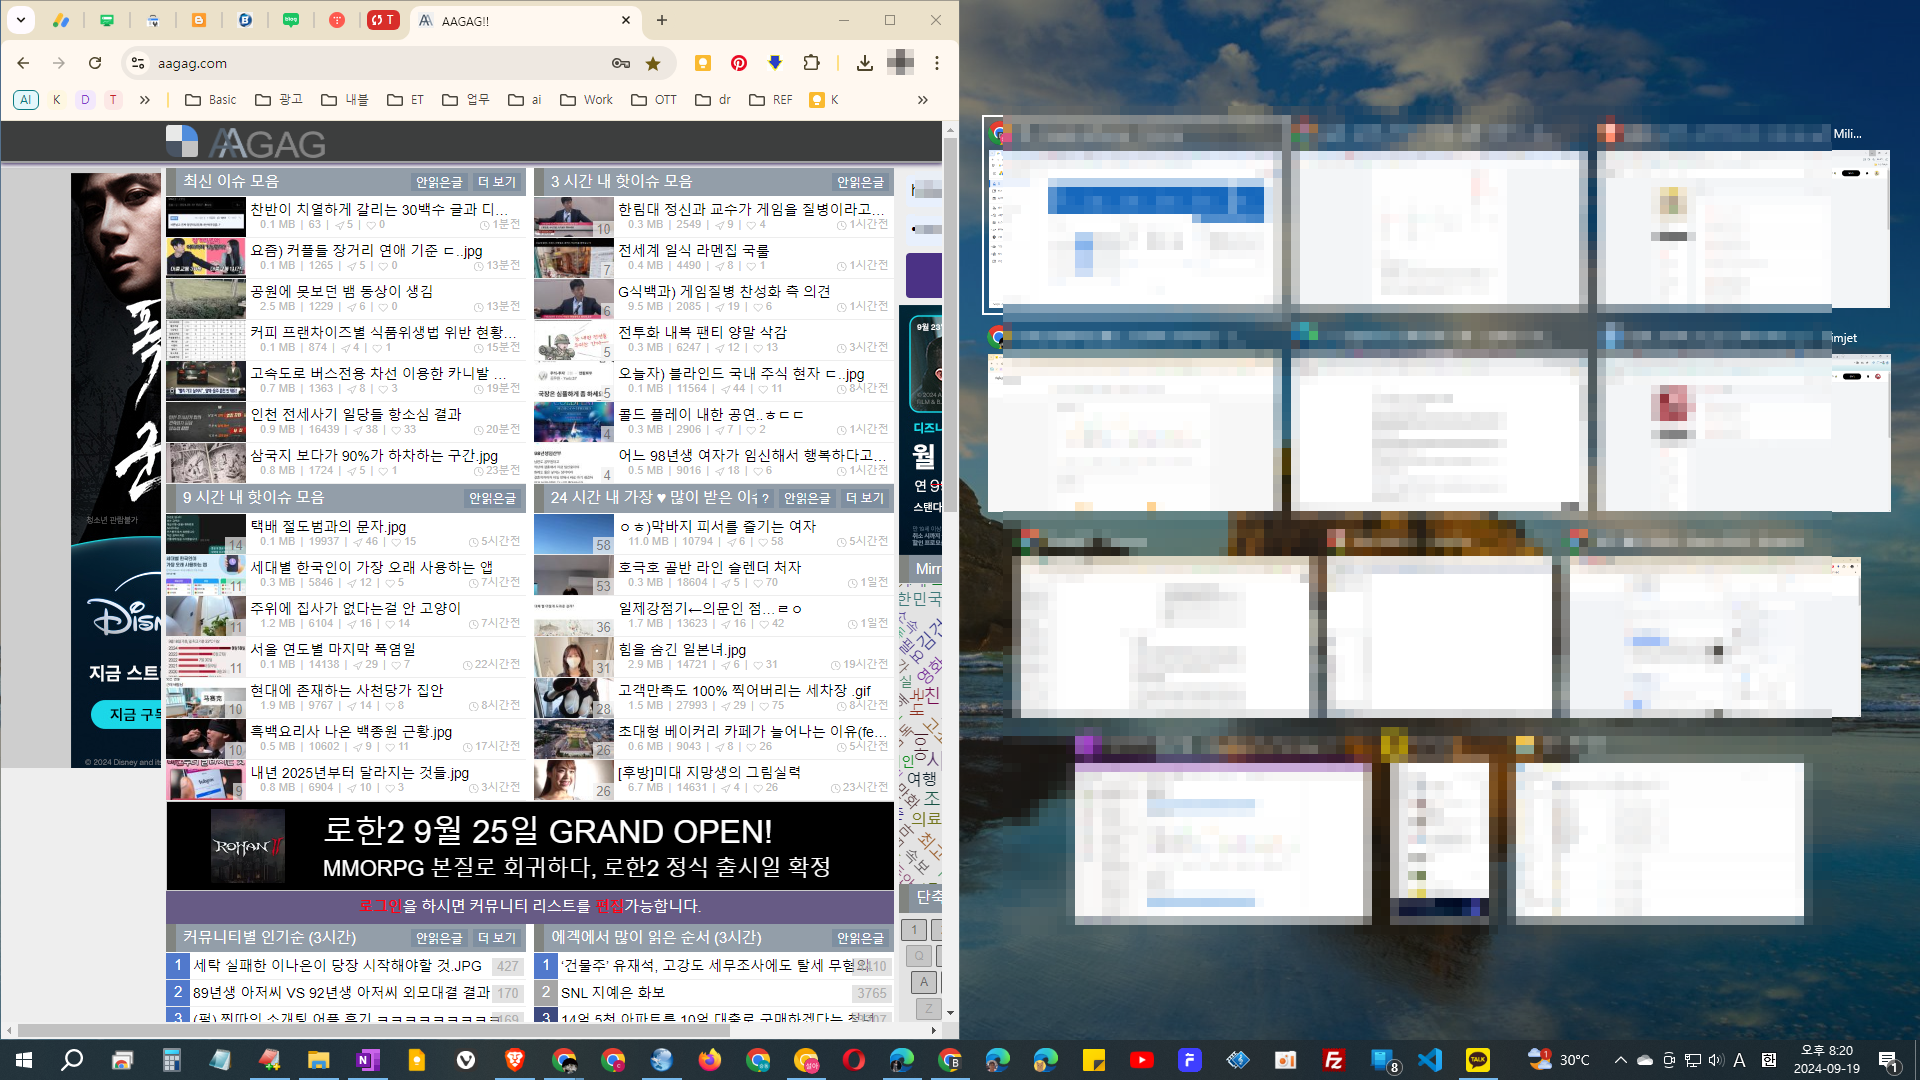
Task: Open the site information icon beside aagag.com
Action: 138,63
